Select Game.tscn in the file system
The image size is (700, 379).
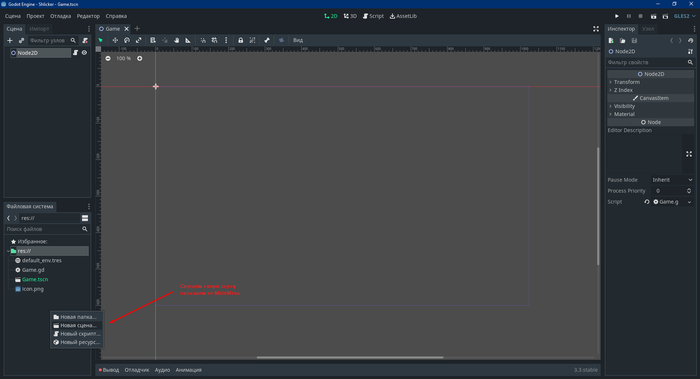click(35, 279)
